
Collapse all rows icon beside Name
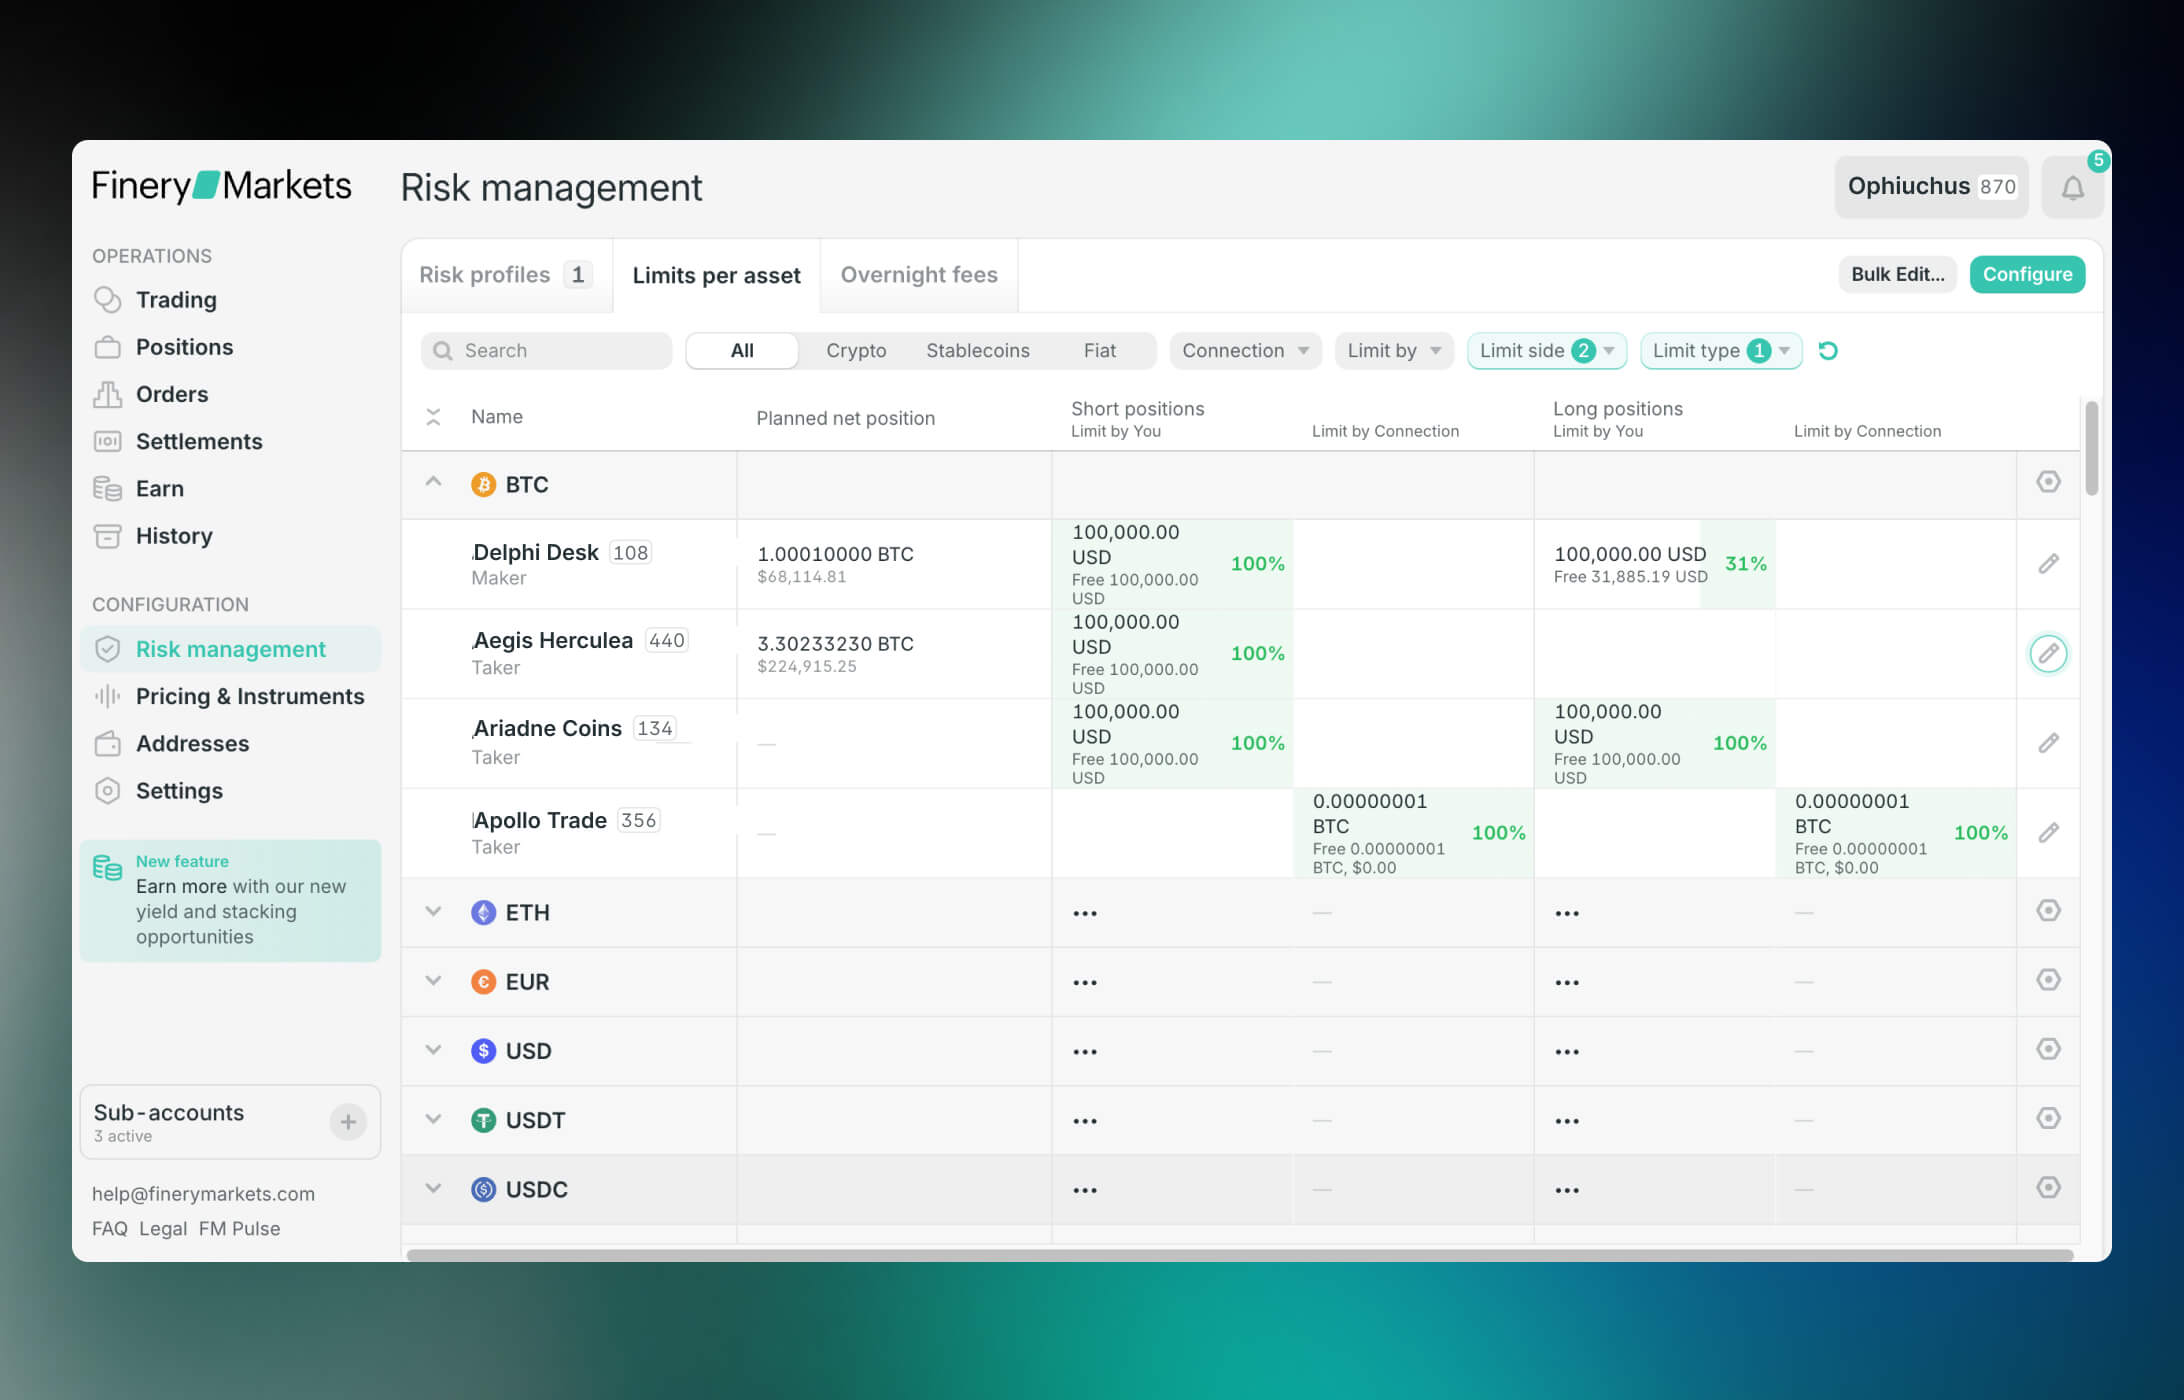(x=433, y=417)
